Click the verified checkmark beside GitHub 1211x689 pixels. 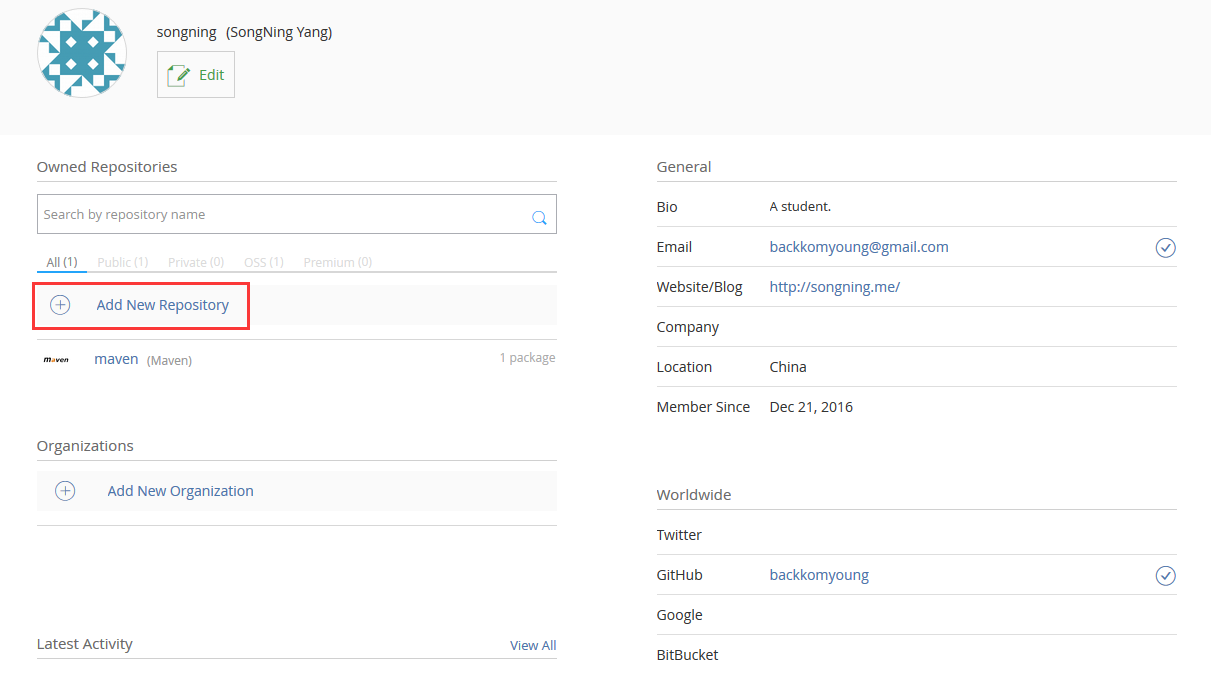coord(1165,575)
